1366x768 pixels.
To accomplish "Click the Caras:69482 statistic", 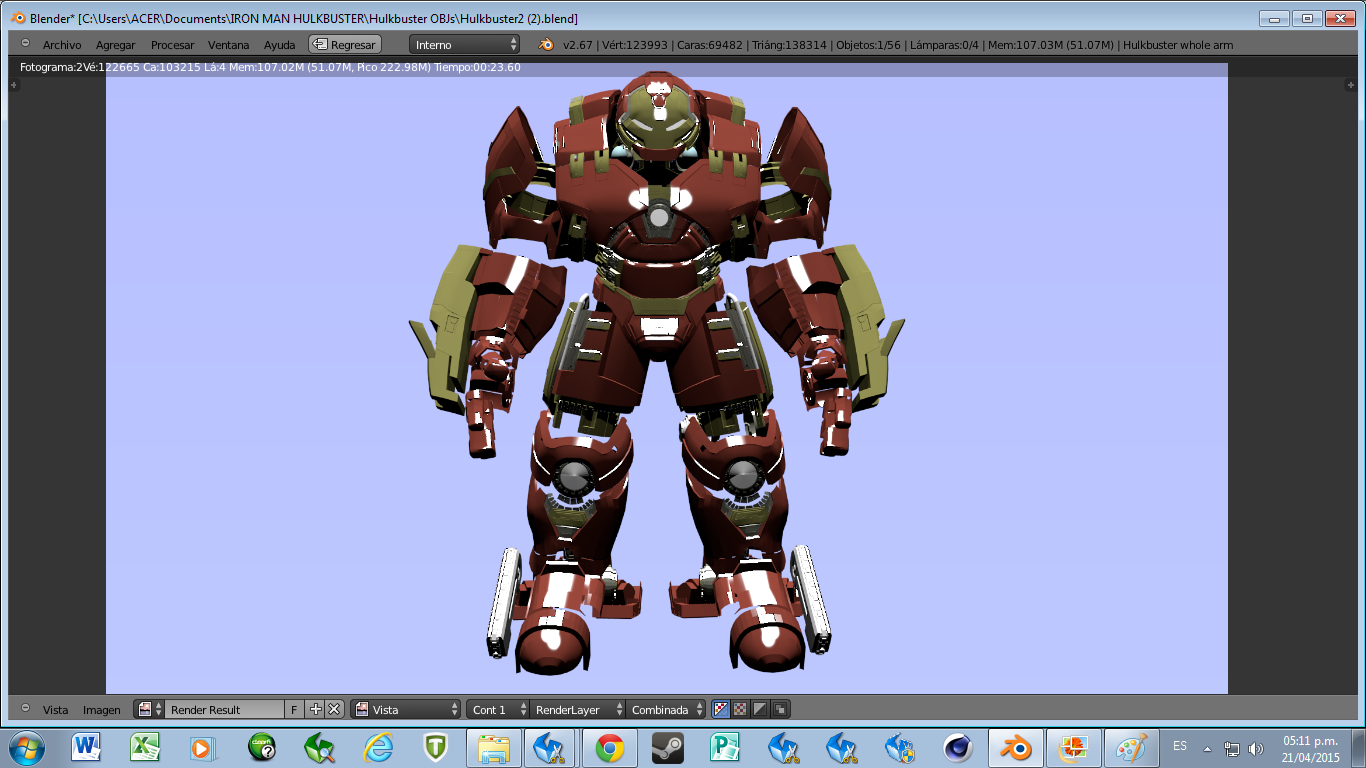I will (x=710, y=45).
